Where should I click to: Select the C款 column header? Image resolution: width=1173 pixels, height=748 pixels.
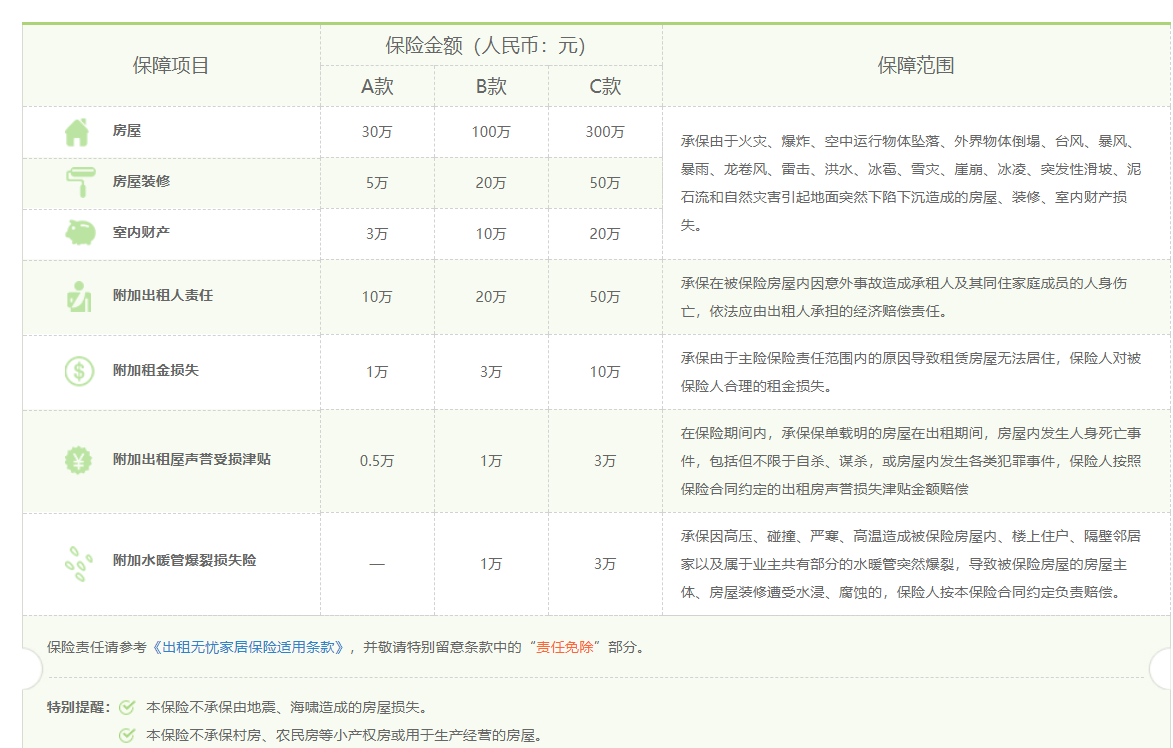point(605,87)
